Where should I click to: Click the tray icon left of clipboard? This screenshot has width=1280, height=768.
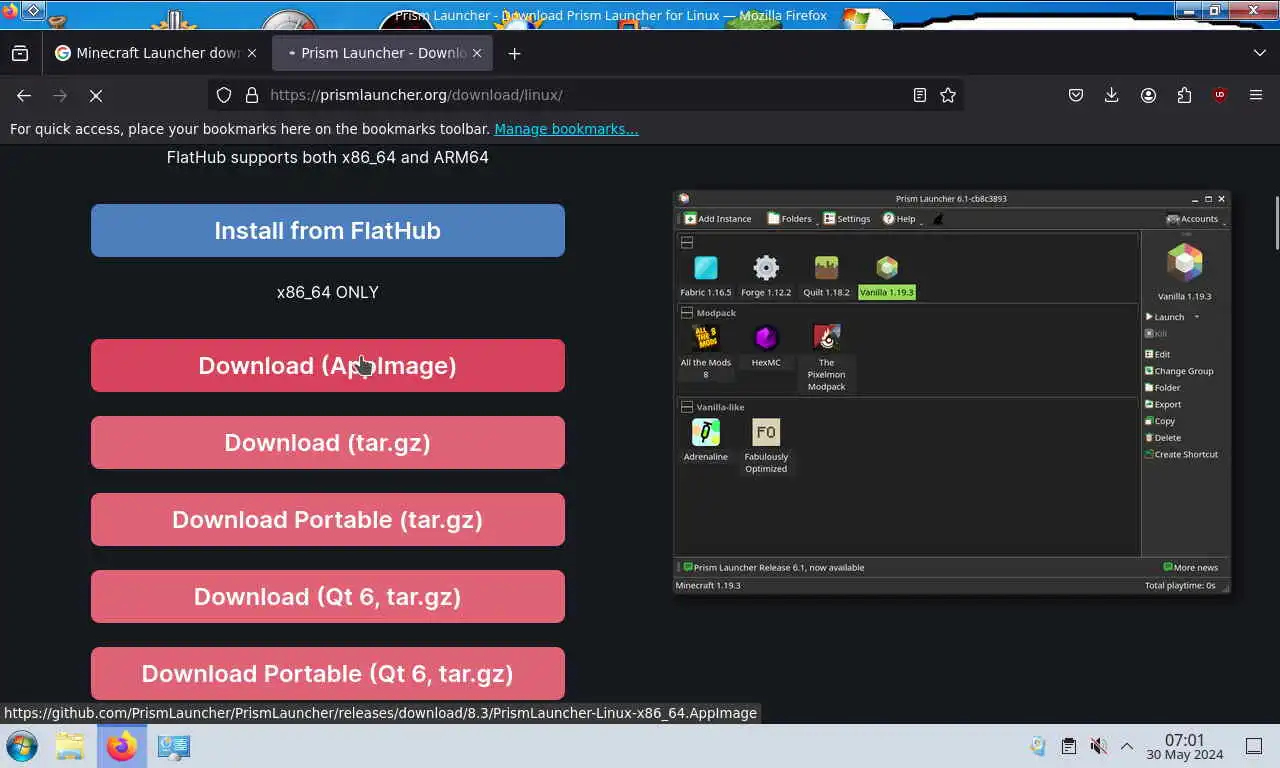[x=1038, y=746]
